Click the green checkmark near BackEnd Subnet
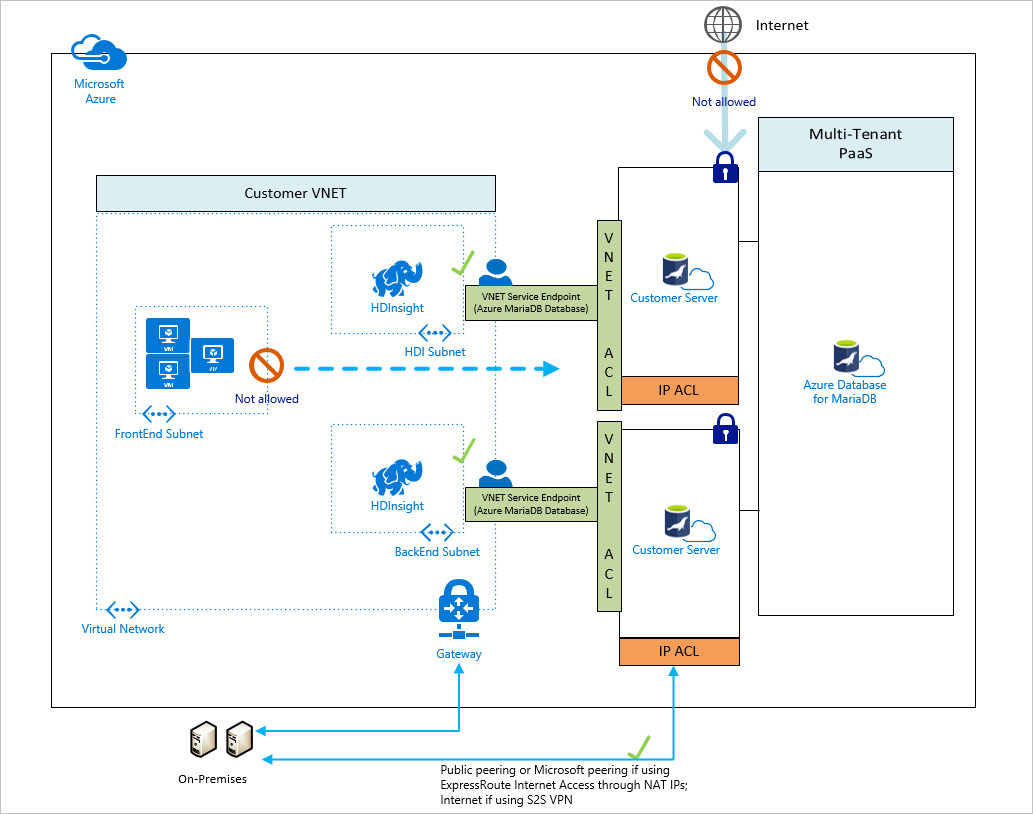 464,451
